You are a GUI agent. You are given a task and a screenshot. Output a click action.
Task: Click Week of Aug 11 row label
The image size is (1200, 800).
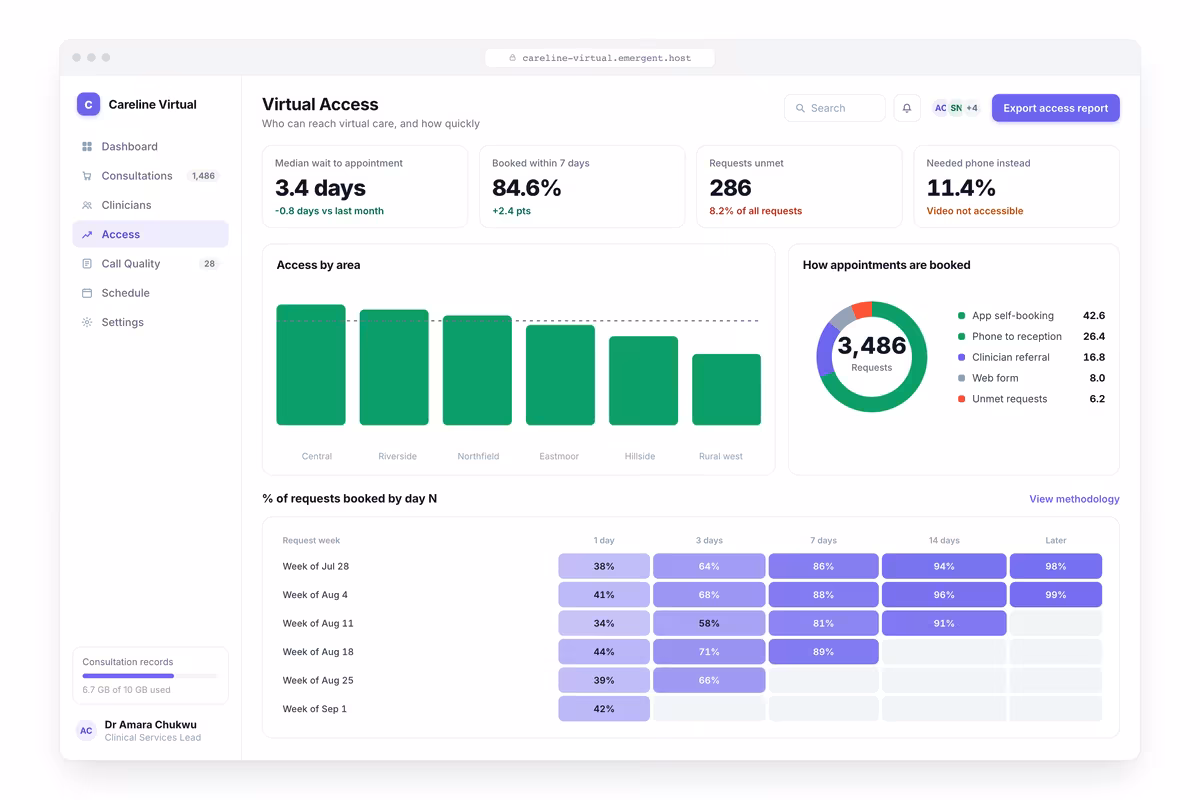[x=318, y=623]
